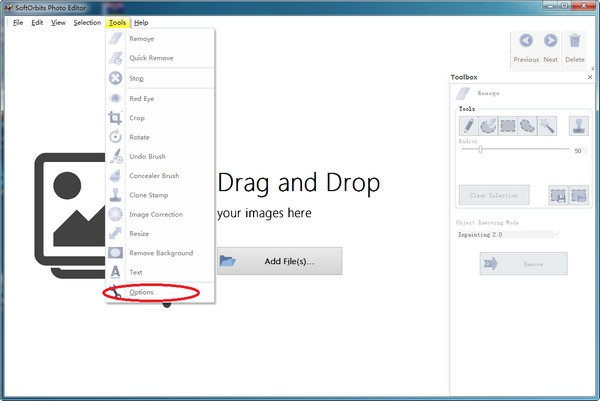The width and height of the screenshot is (600, 401).
Task: Click the Radius slider handle
Action: 480,149
